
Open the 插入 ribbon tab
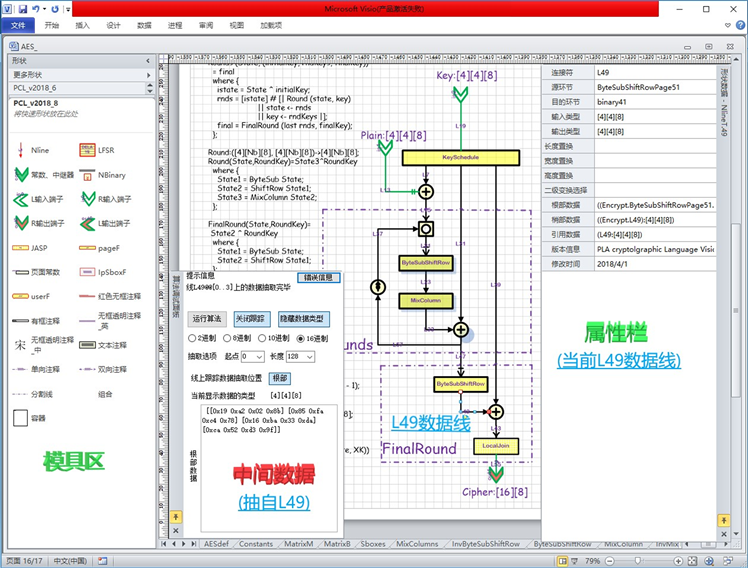[x=82, y=24]
